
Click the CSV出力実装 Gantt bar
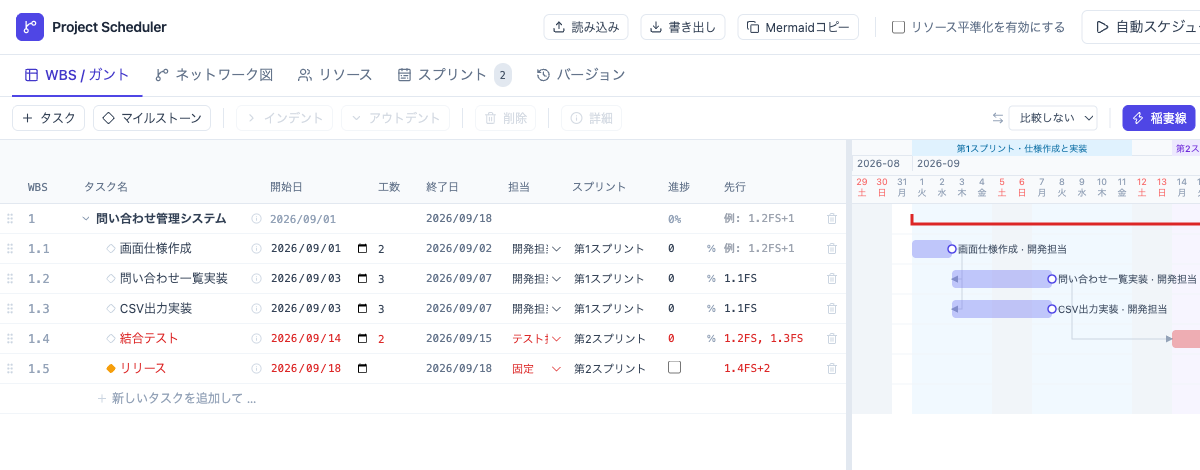click(x=1001, y=309)
